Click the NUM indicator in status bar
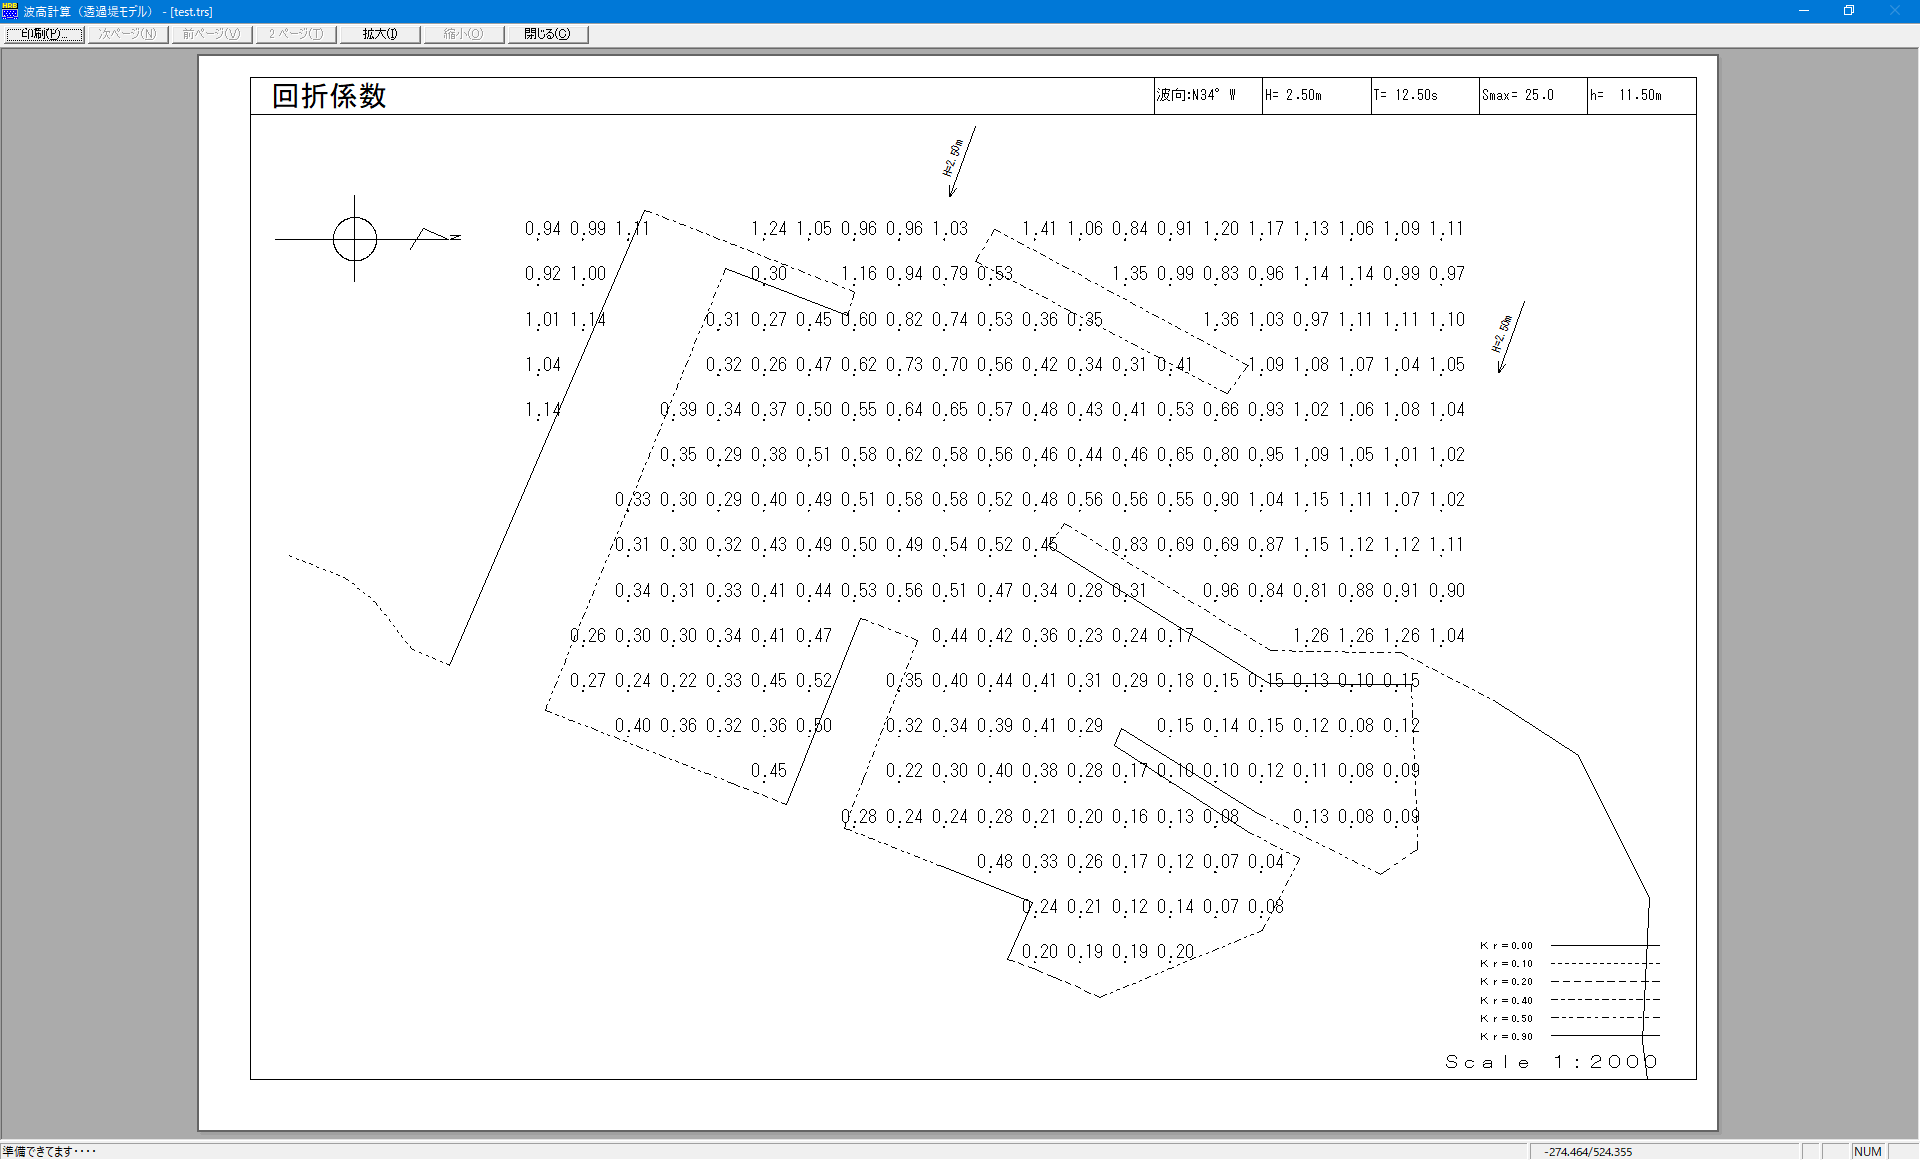 click(x=1867, y=1152)
